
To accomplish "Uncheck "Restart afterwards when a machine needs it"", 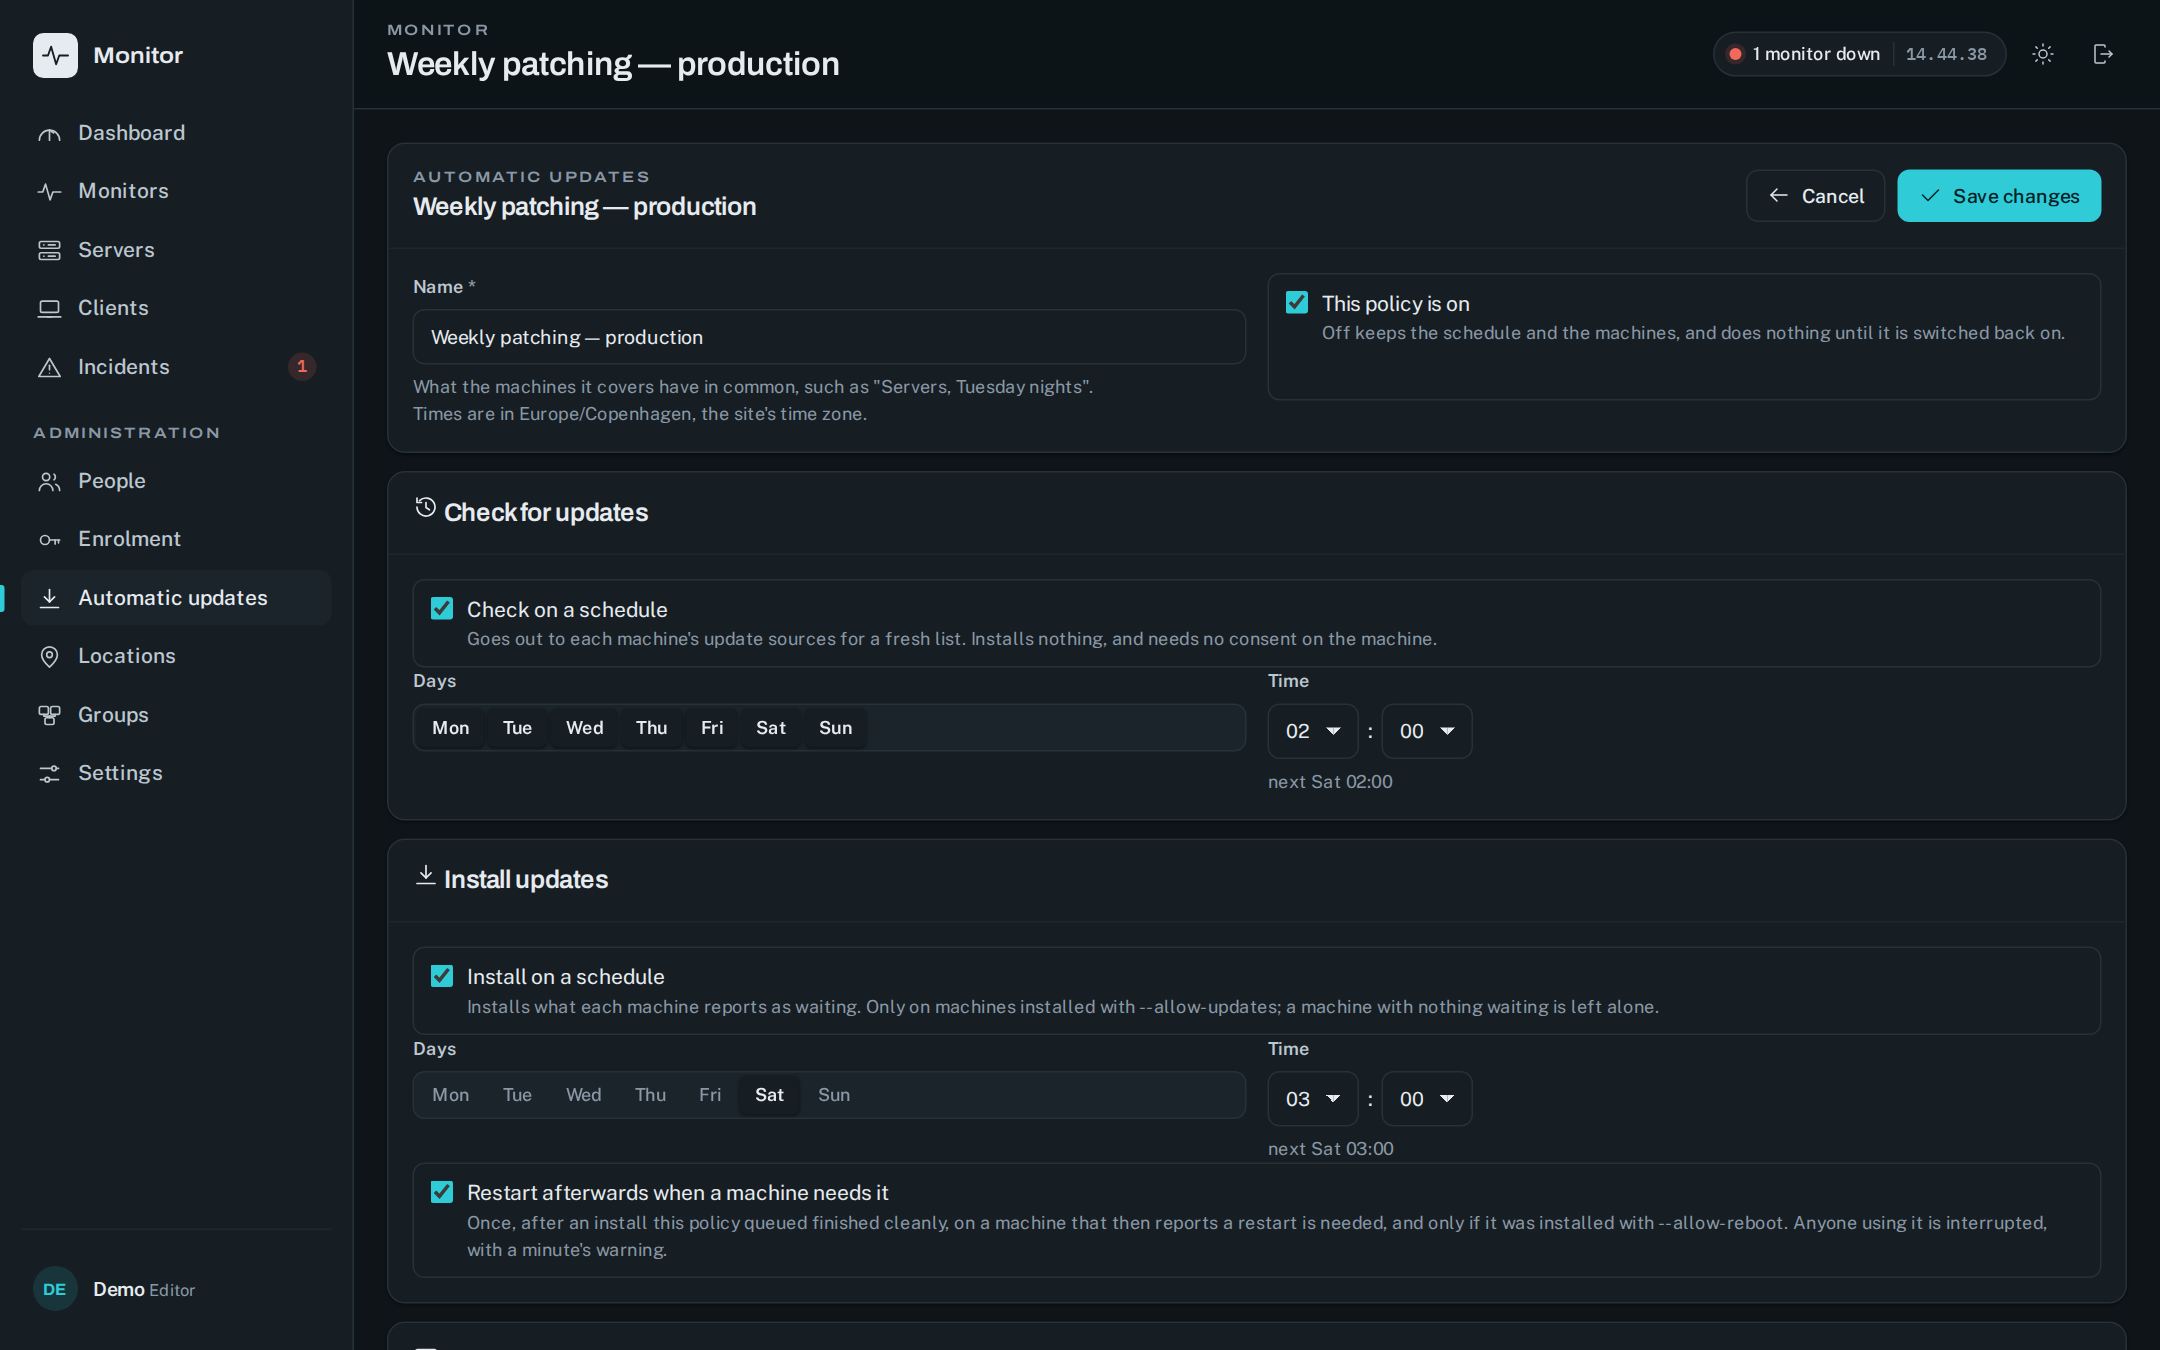I will coord(442,1192).
